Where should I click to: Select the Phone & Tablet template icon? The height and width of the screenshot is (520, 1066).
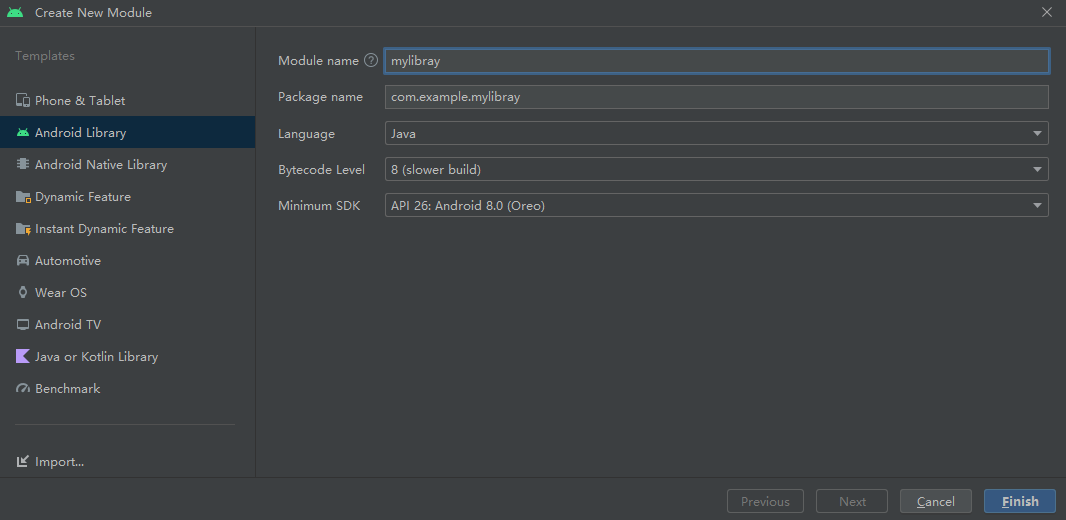coord(23,101)
